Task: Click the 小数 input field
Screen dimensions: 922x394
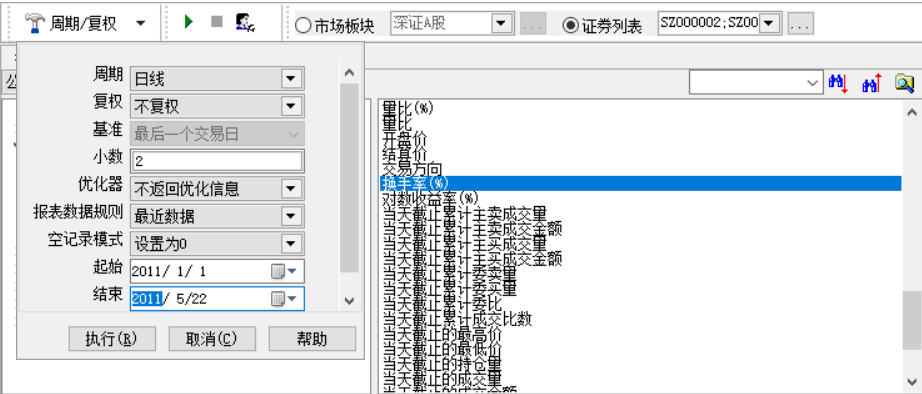Action: (x=217, y=161)
